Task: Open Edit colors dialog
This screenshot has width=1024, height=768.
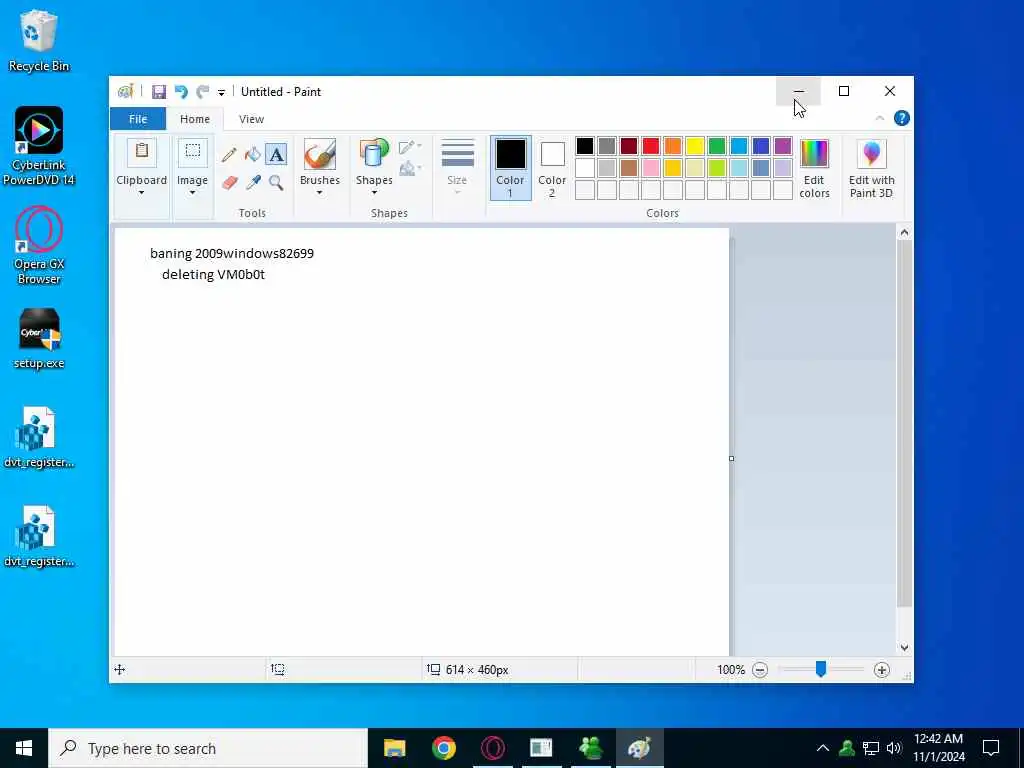Action: point(814,168)
